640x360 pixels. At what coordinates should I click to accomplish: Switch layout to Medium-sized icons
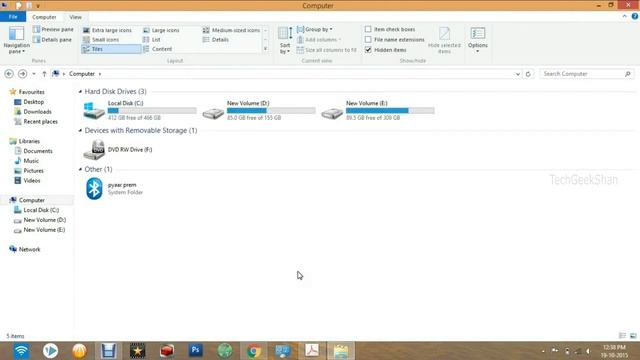pyautogui.click(x=231, y=30)
